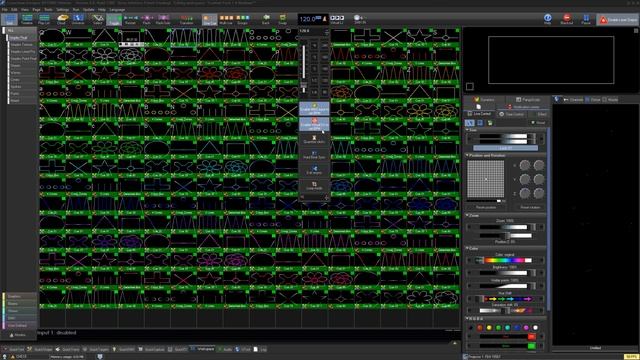
Task: Open the Universe toolbar icon
Action: click(x=78, y=19)
